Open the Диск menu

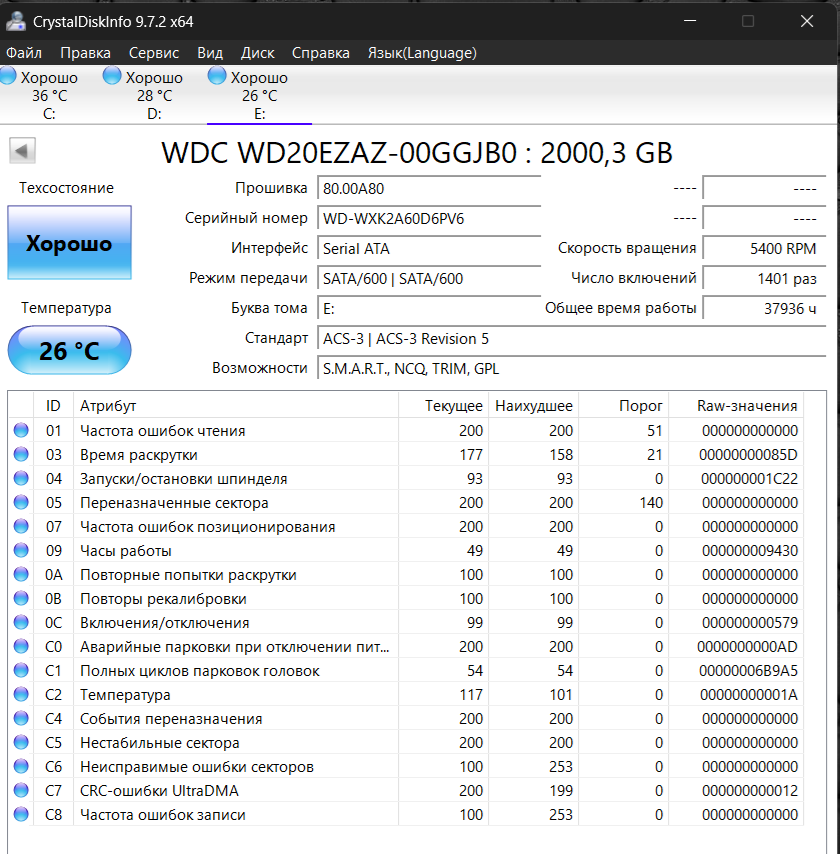pyautogui.click(x=258, y=53)
